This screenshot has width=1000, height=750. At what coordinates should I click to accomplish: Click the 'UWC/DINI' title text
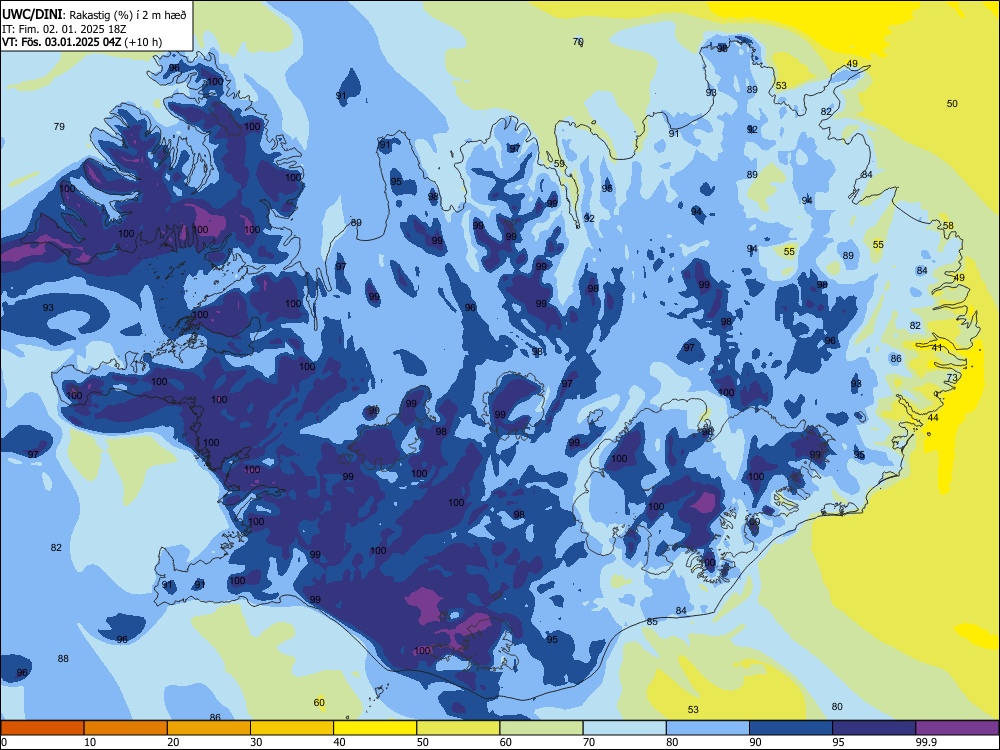(x=32, y=15)
